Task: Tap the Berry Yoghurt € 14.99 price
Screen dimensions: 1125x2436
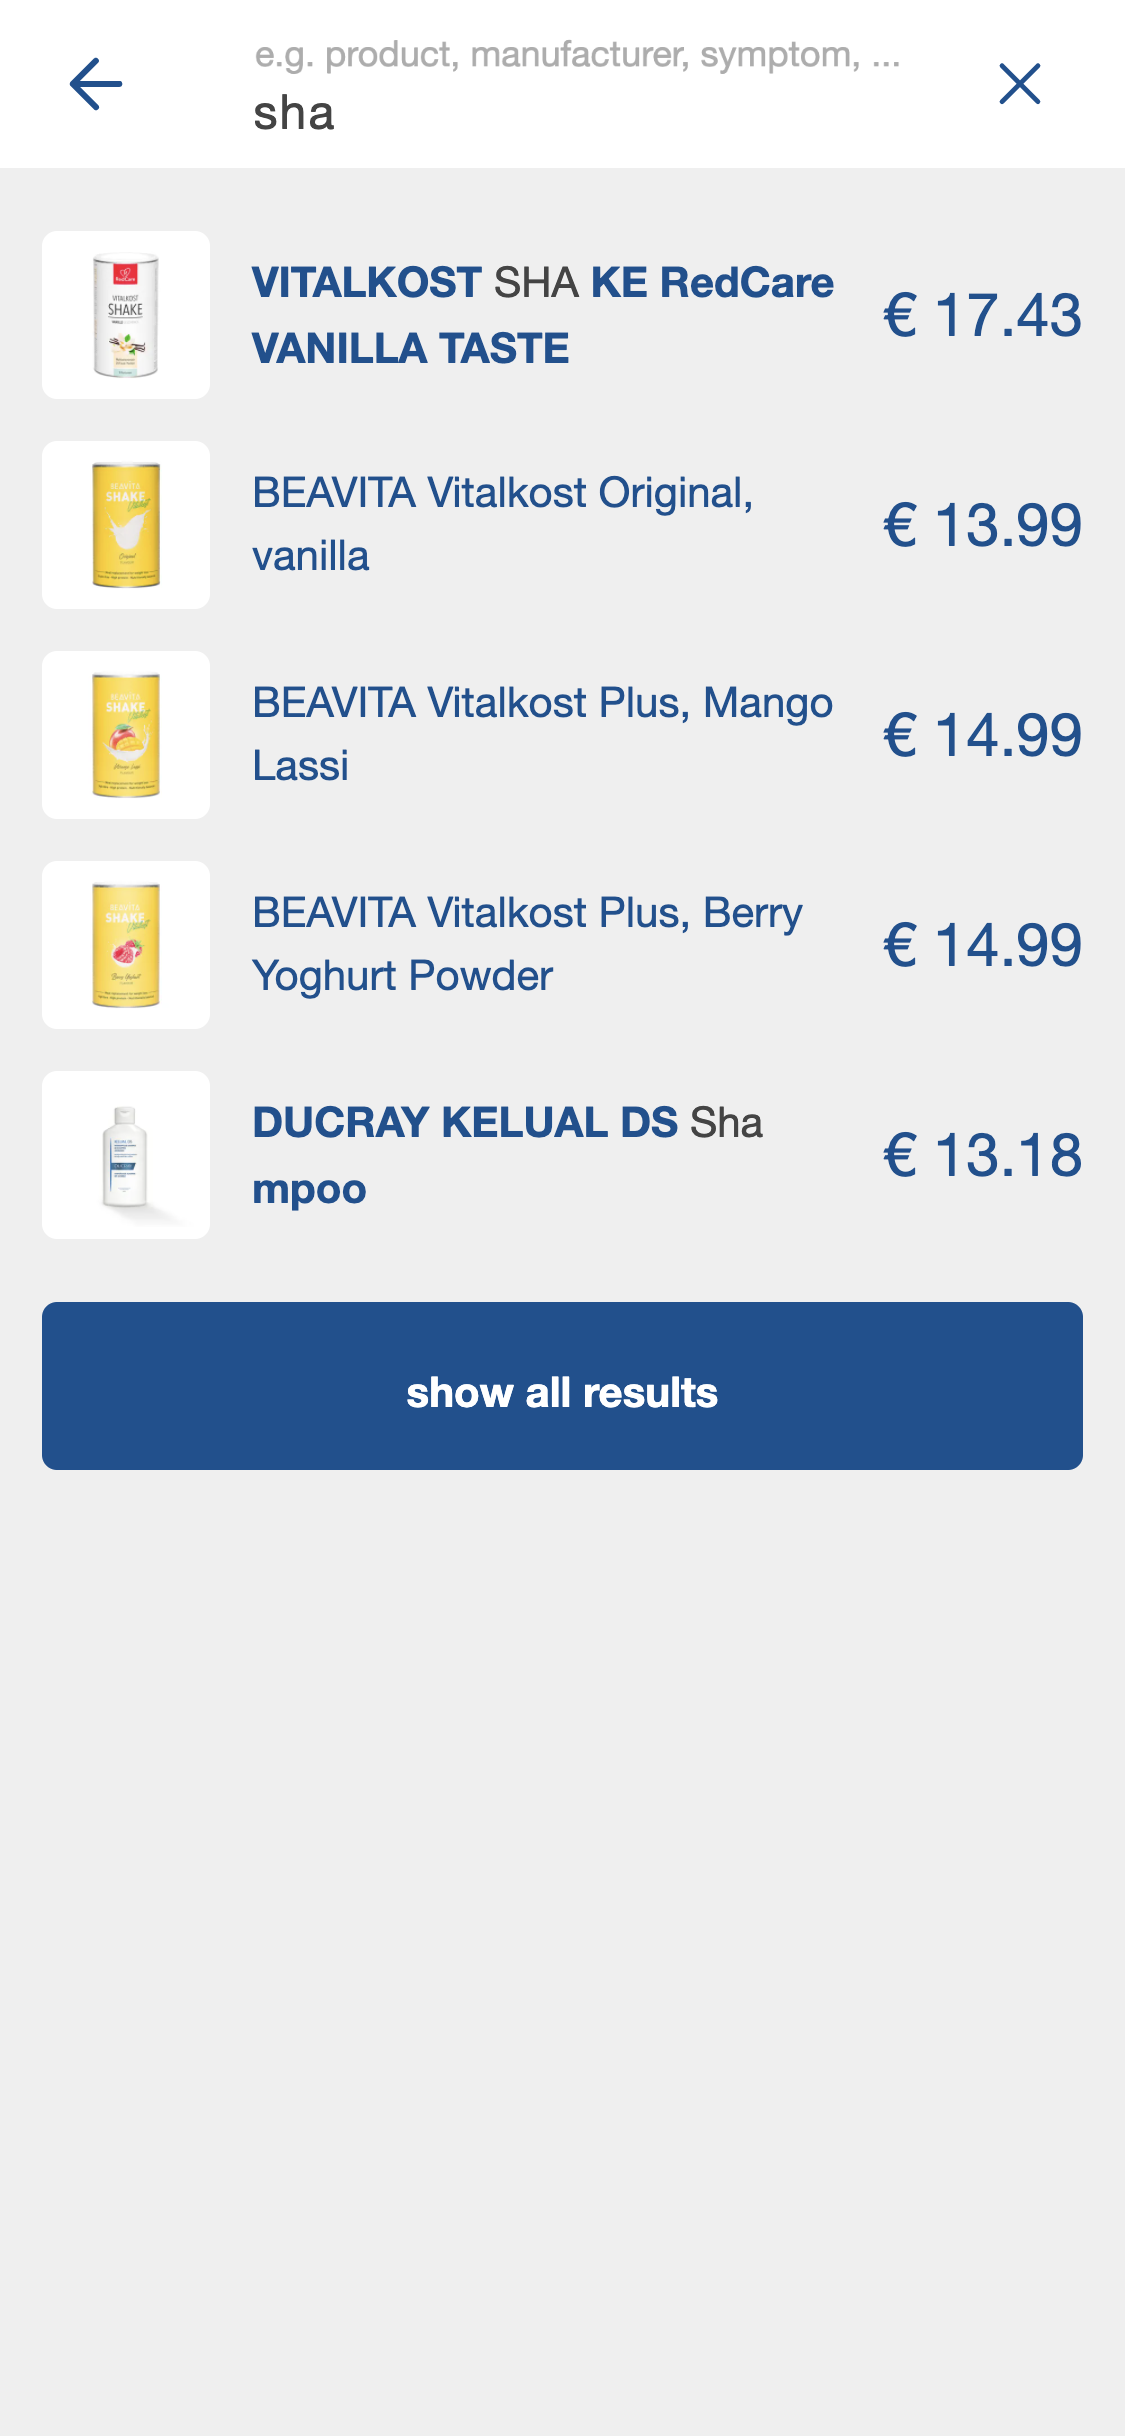Action: click(x=982, y=945)
